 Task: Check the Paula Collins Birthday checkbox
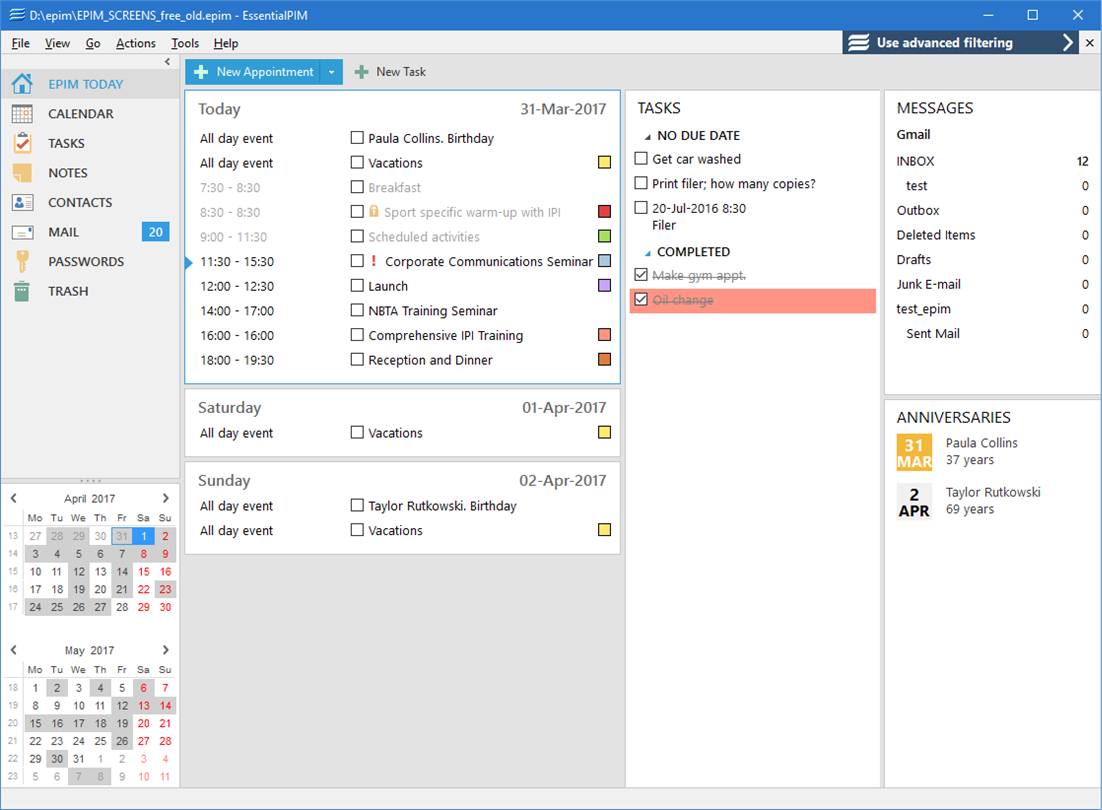pos(357,138)
